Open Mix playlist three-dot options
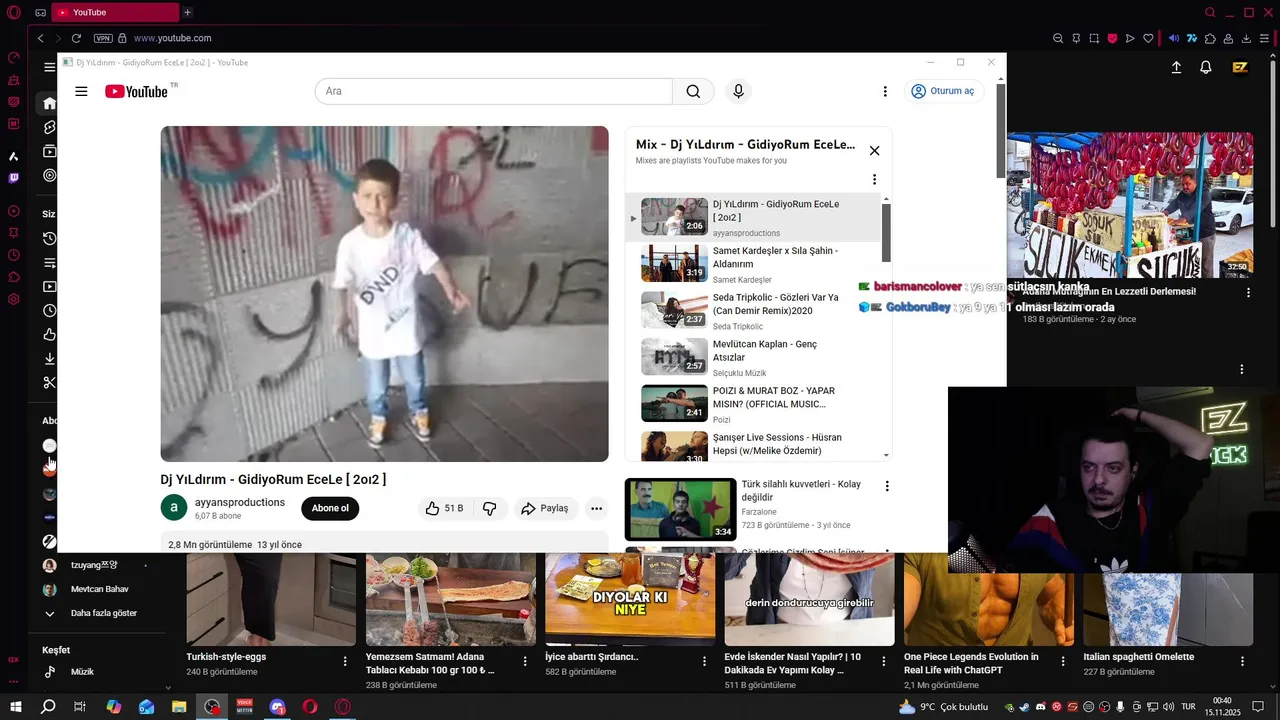The width and height of the screenshot is (1280, 720). (874, 180)
